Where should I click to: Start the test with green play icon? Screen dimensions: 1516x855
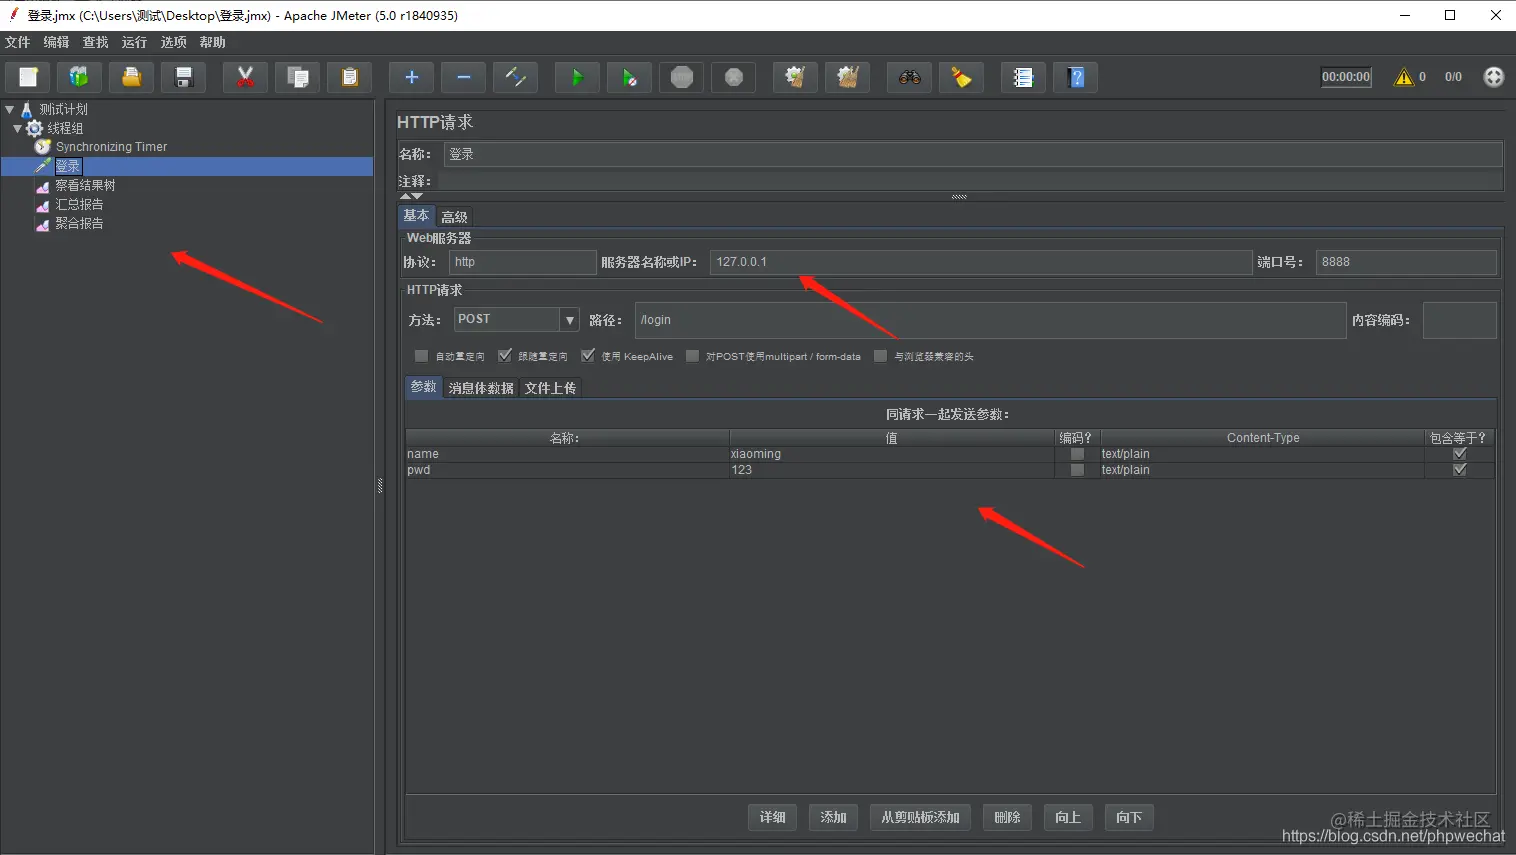(x=577, y=77)
